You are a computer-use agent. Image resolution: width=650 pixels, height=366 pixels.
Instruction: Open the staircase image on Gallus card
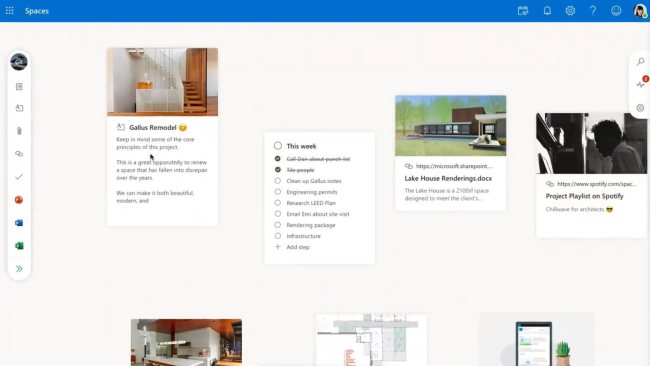[x=162, y=82]
